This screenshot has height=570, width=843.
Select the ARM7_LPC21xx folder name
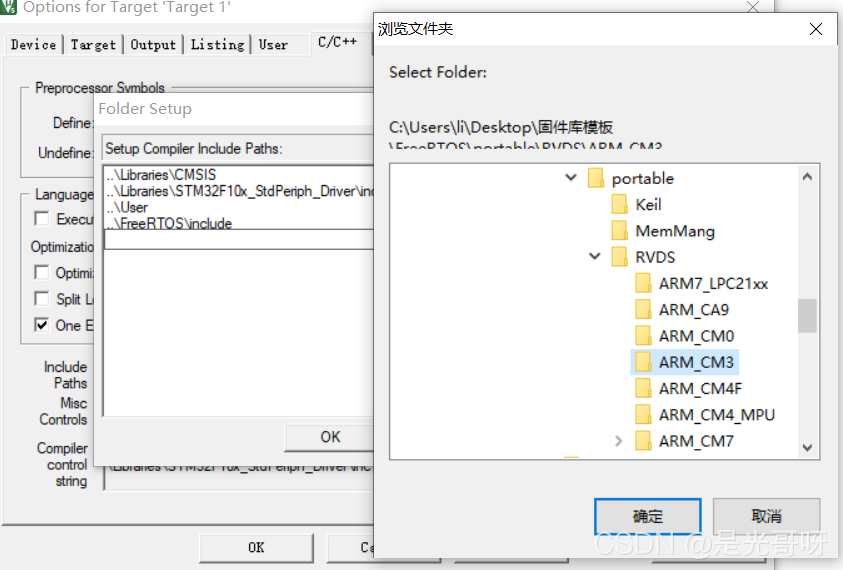tap(713, 284)
